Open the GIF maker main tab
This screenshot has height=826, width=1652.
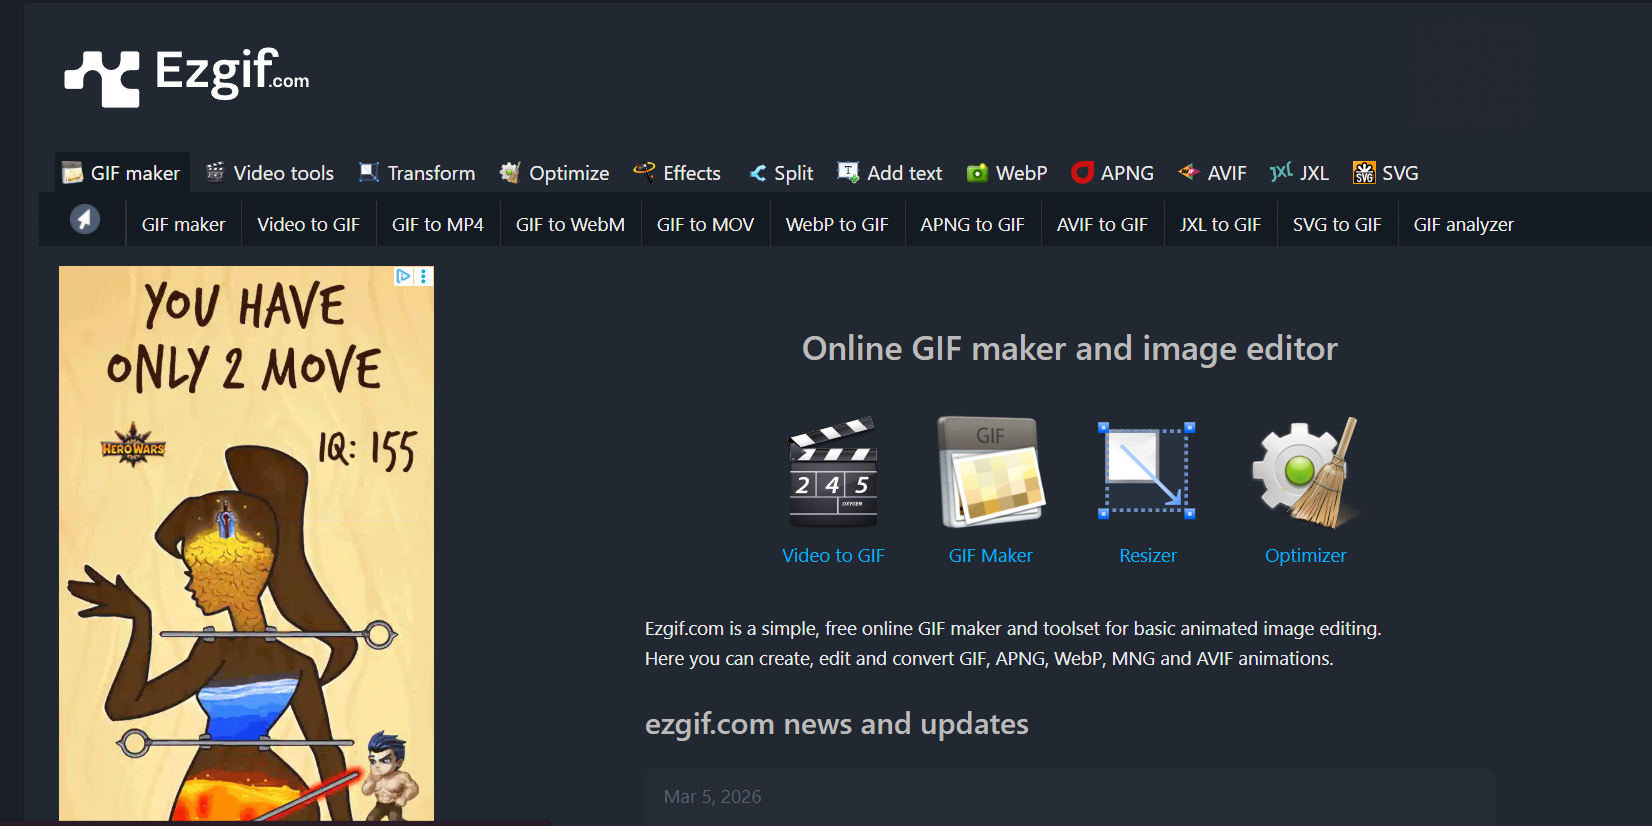[122, 173]
